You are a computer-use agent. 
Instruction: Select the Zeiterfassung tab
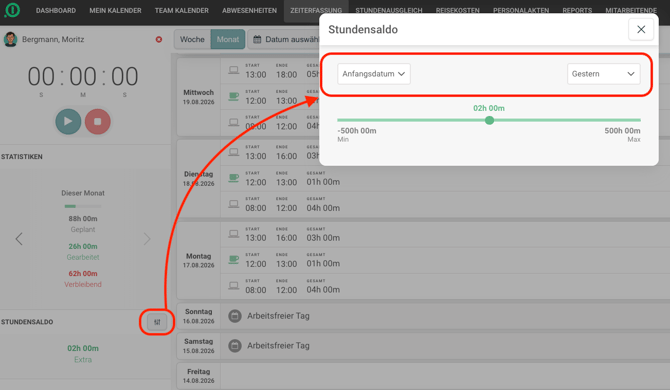pyautogui.click(x=316, y=10)
